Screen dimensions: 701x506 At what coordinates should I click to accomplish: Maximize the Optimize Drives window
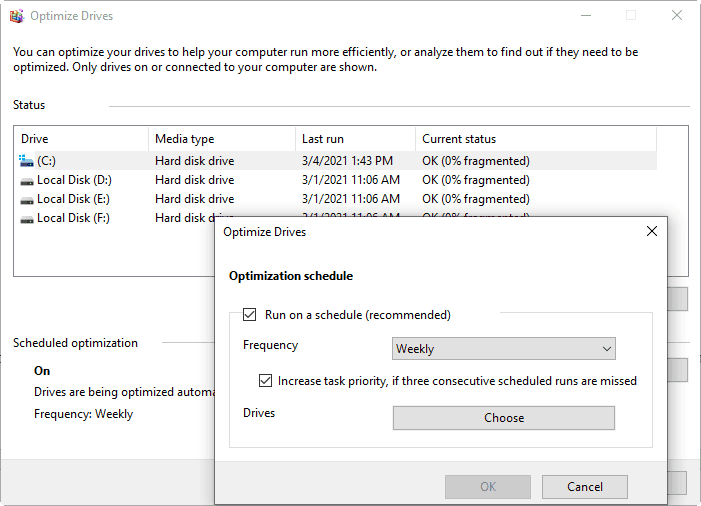[631, 16]
